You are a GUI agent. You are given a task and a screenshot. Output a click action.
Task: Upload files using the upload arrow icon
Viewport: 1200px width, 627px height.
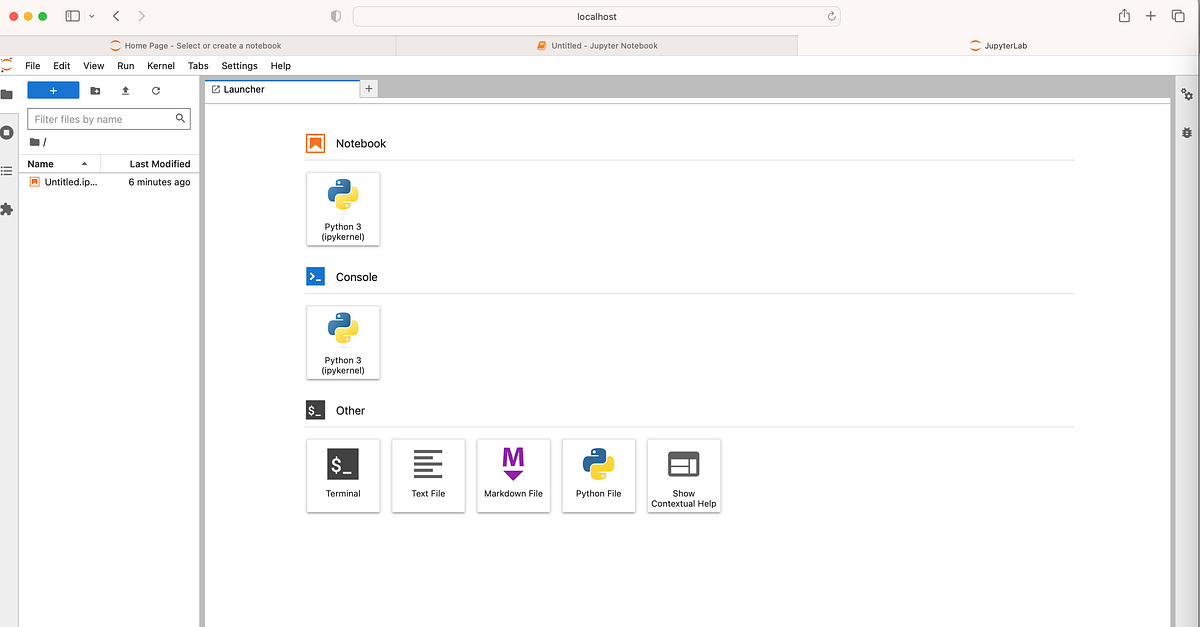(124, 90)
